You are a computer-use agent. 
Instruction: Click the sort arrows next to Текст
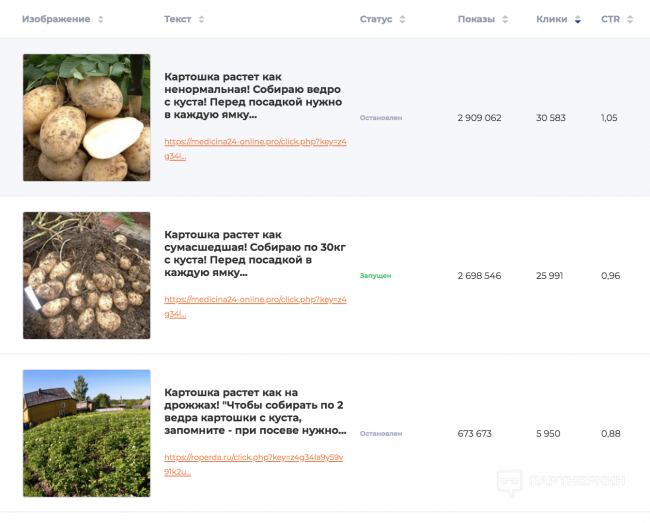pos(201,19)
